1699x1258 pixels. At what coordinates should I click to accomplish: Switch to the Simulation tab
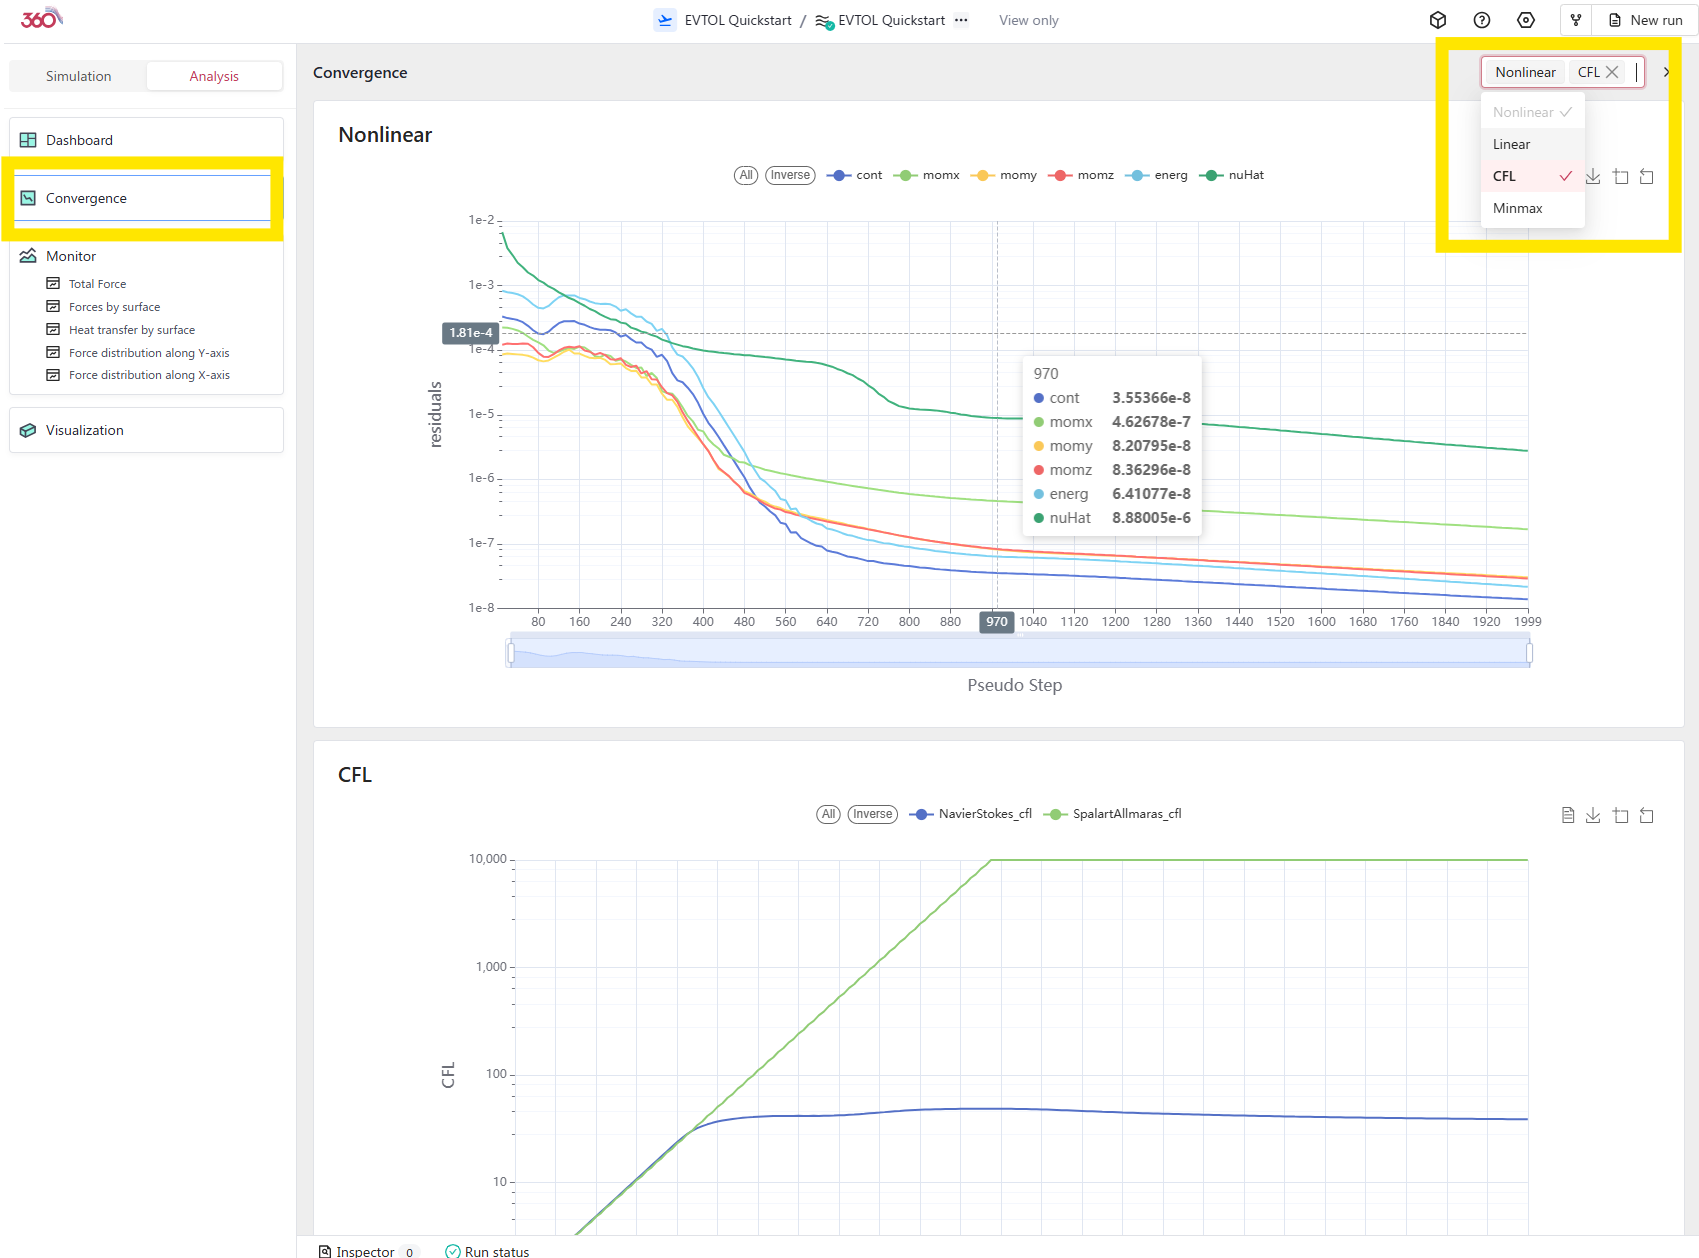78,76
